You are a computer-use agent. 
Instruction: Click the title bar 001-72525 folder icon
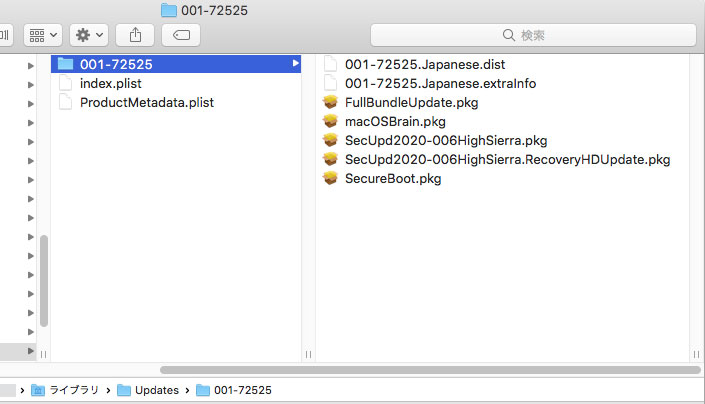pyautogui.click(x=169, y=10)
